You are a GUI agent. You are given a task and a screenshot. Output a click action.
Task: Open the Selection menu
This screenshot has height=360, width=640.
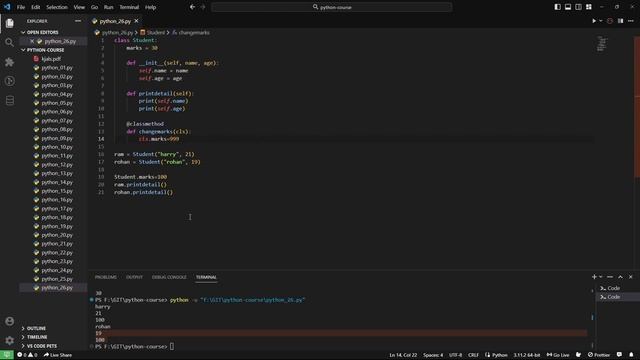(57, 7)
